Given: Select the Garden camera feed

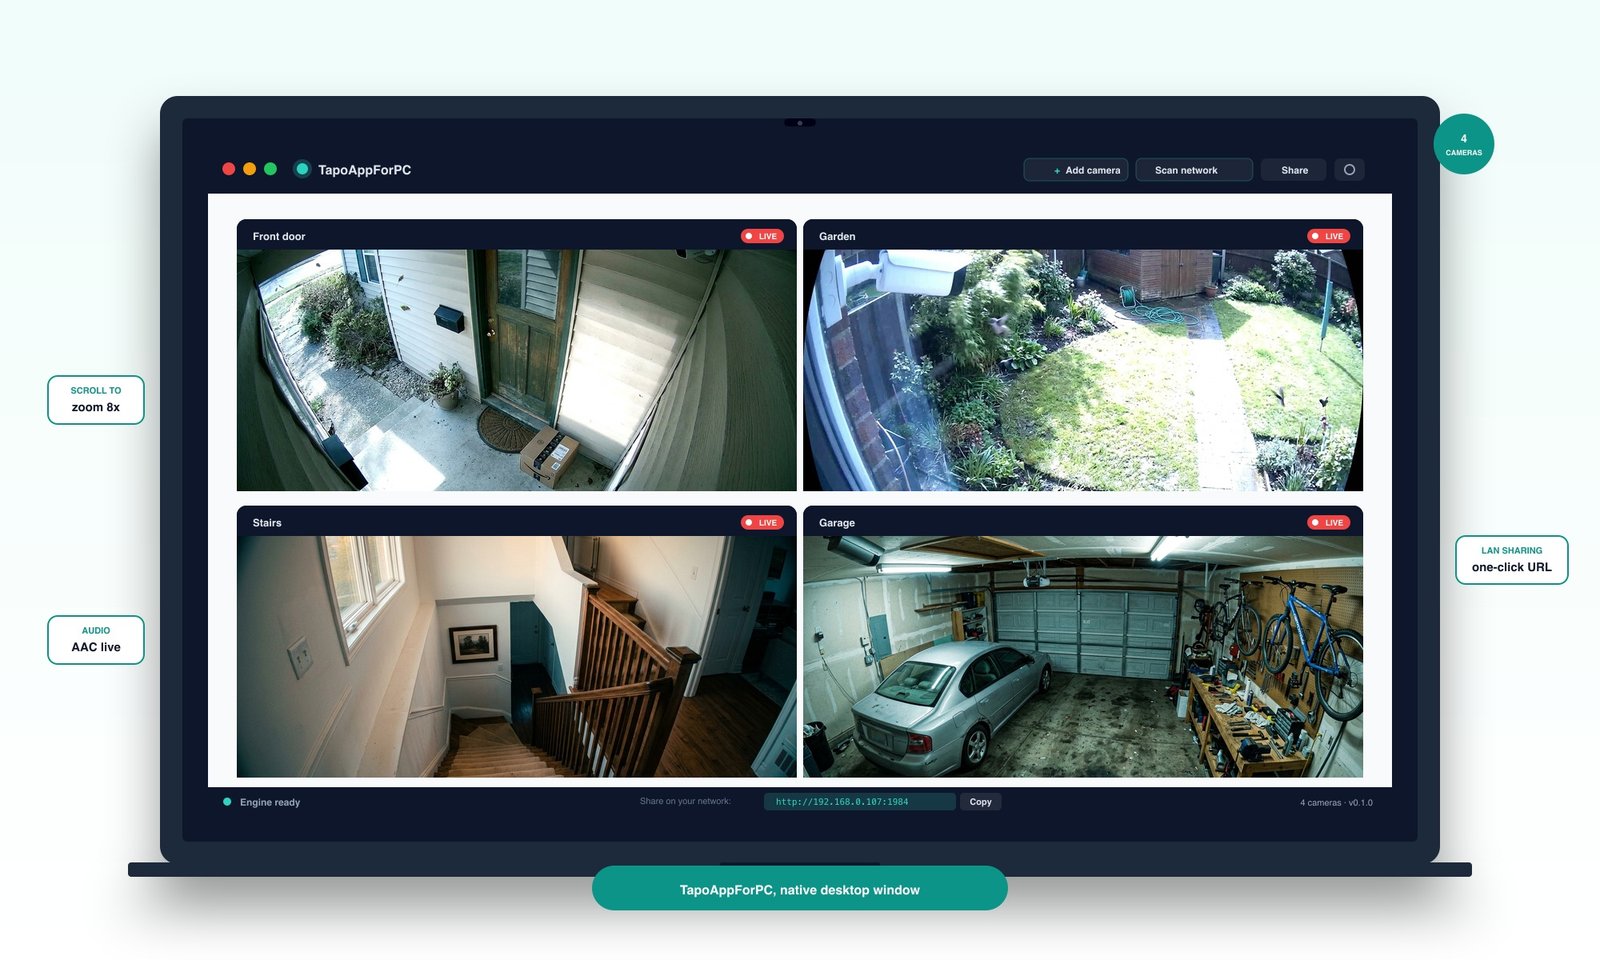Looking at the screenshot, I should [x=1083, y=370].
